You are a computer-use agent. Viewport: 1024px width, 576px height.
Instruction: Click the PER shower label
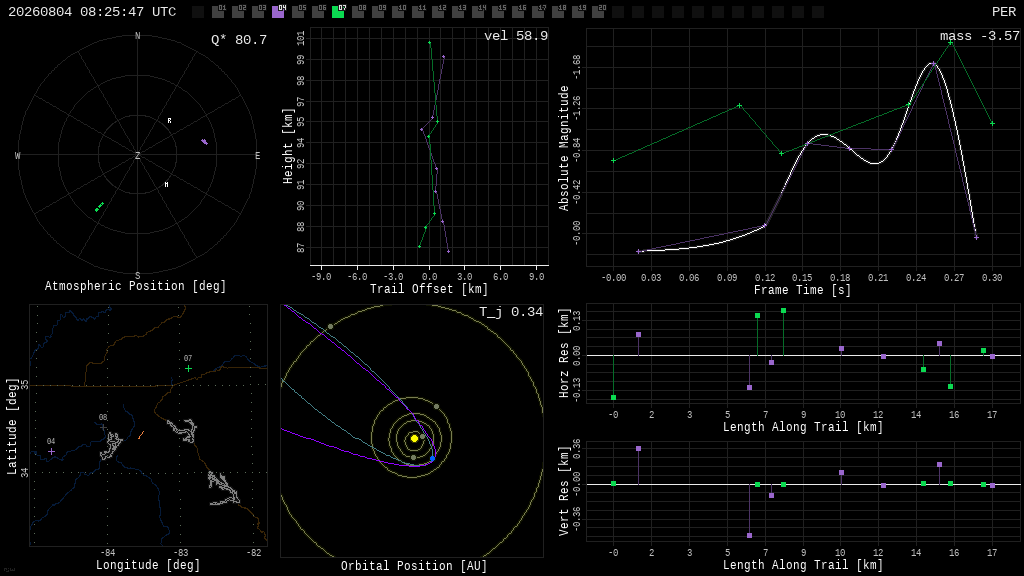point(1004,12)
